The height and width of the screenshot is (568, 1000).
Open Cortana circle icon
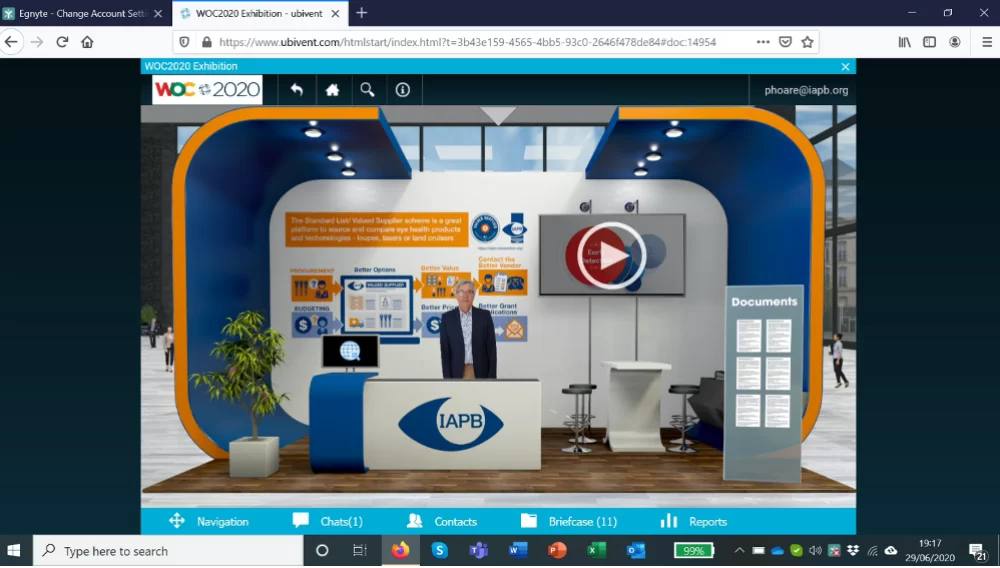click(x=322, y=551)
